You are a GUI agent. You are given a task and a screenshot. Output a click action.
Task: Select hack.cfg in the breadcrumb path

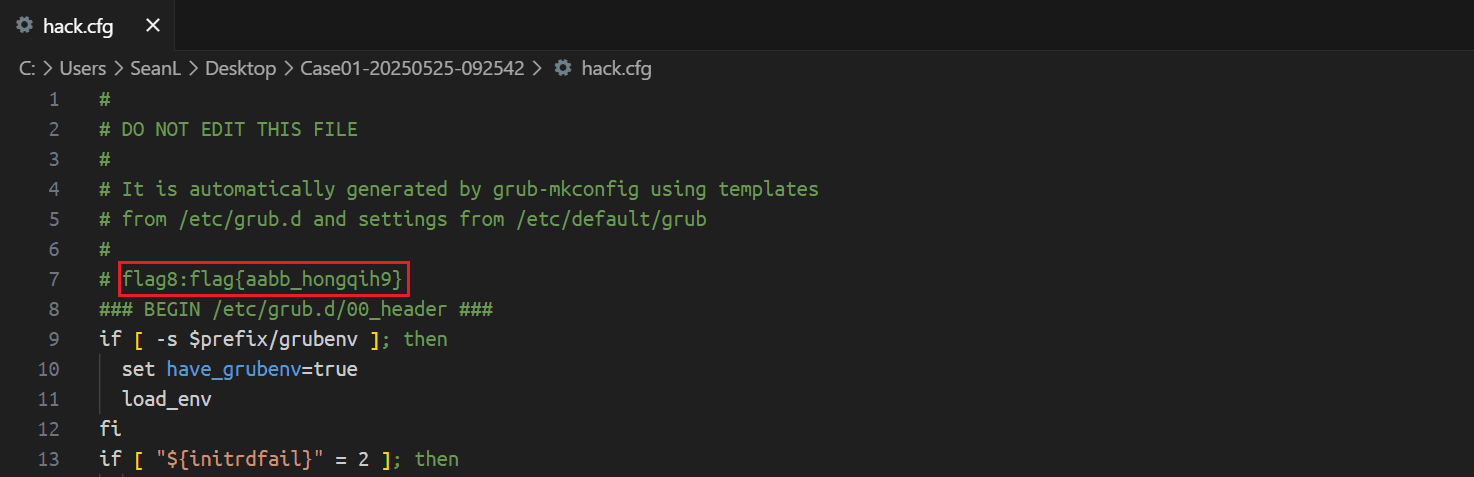click(617, 68)
